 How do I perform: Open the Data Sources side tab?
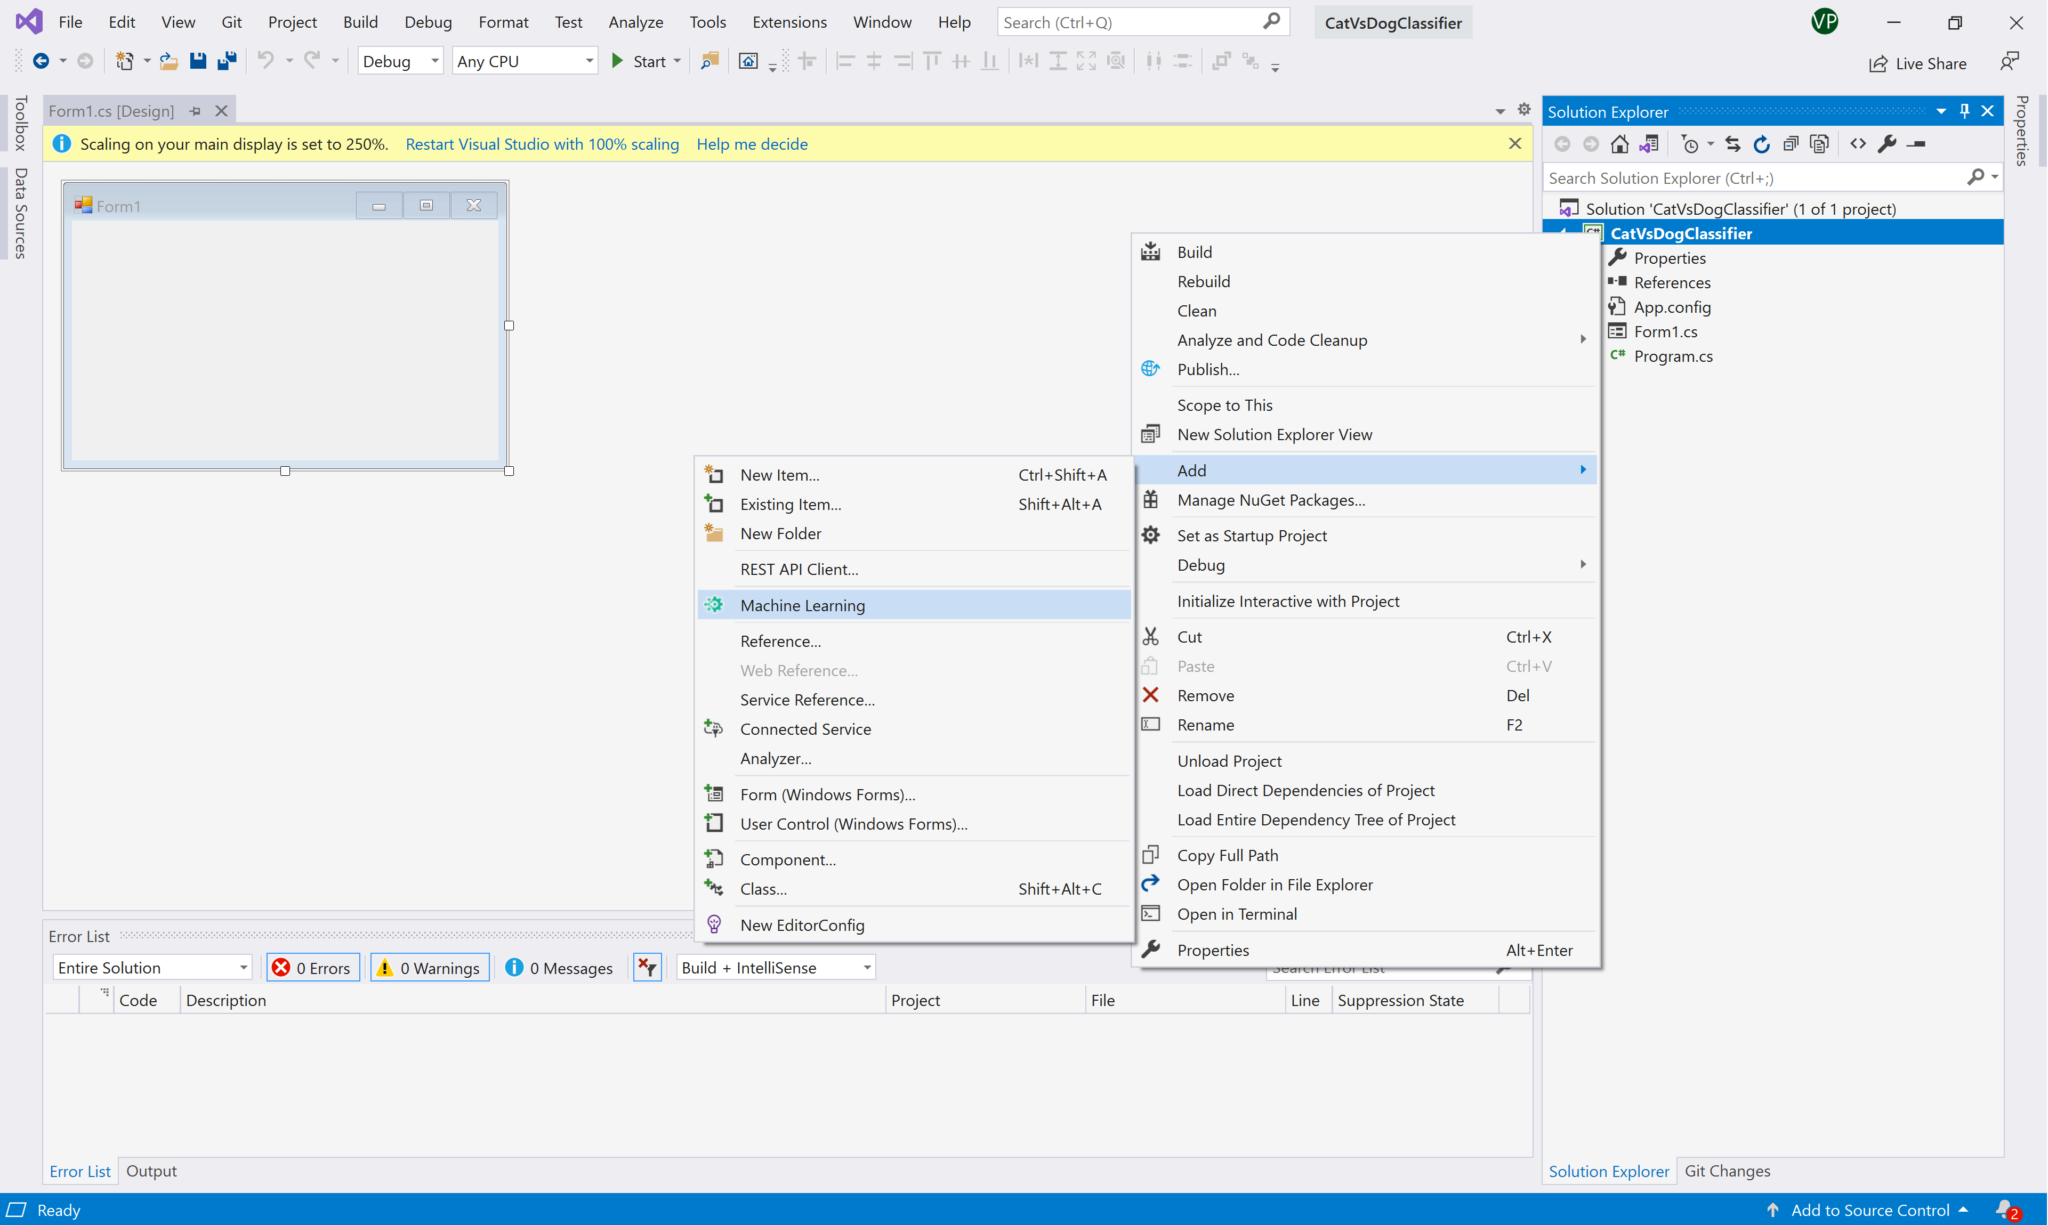(20, 213)
